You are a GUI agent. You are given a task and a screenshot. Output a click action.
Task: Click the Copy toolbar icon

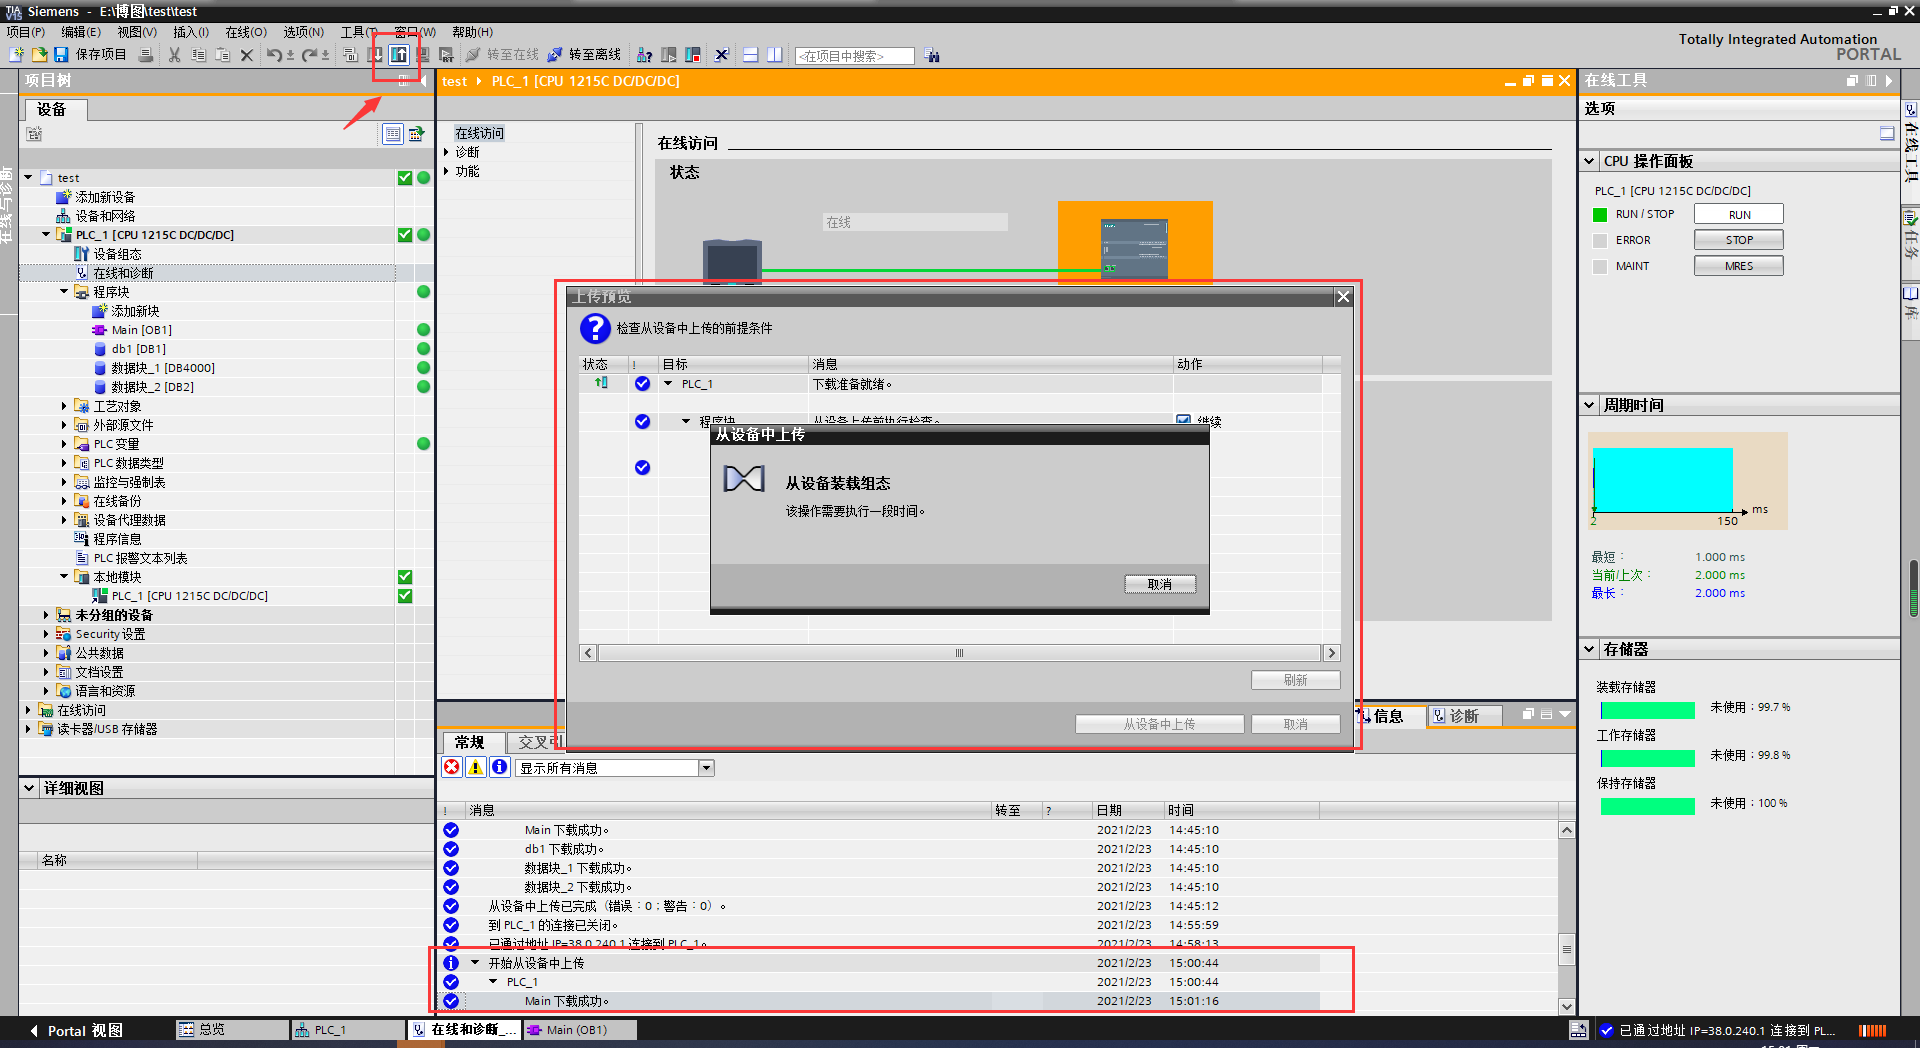(199, 55)
